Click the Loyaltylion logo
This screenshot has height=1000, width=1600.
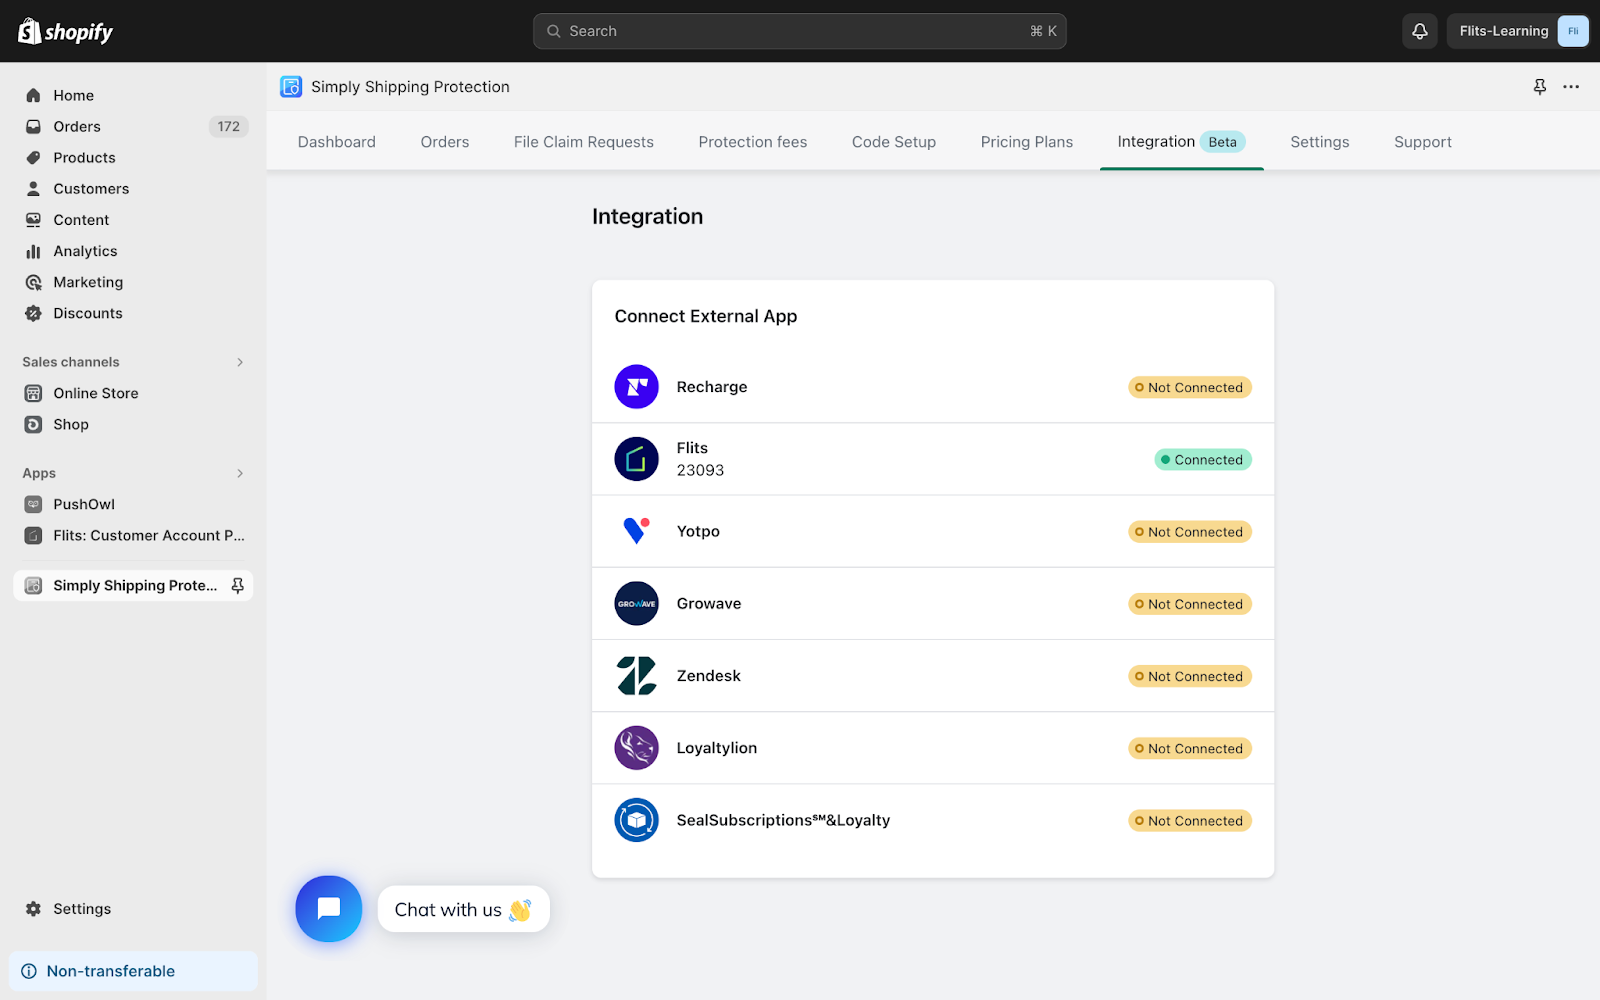pyautogui.click(x=636, y=748)
